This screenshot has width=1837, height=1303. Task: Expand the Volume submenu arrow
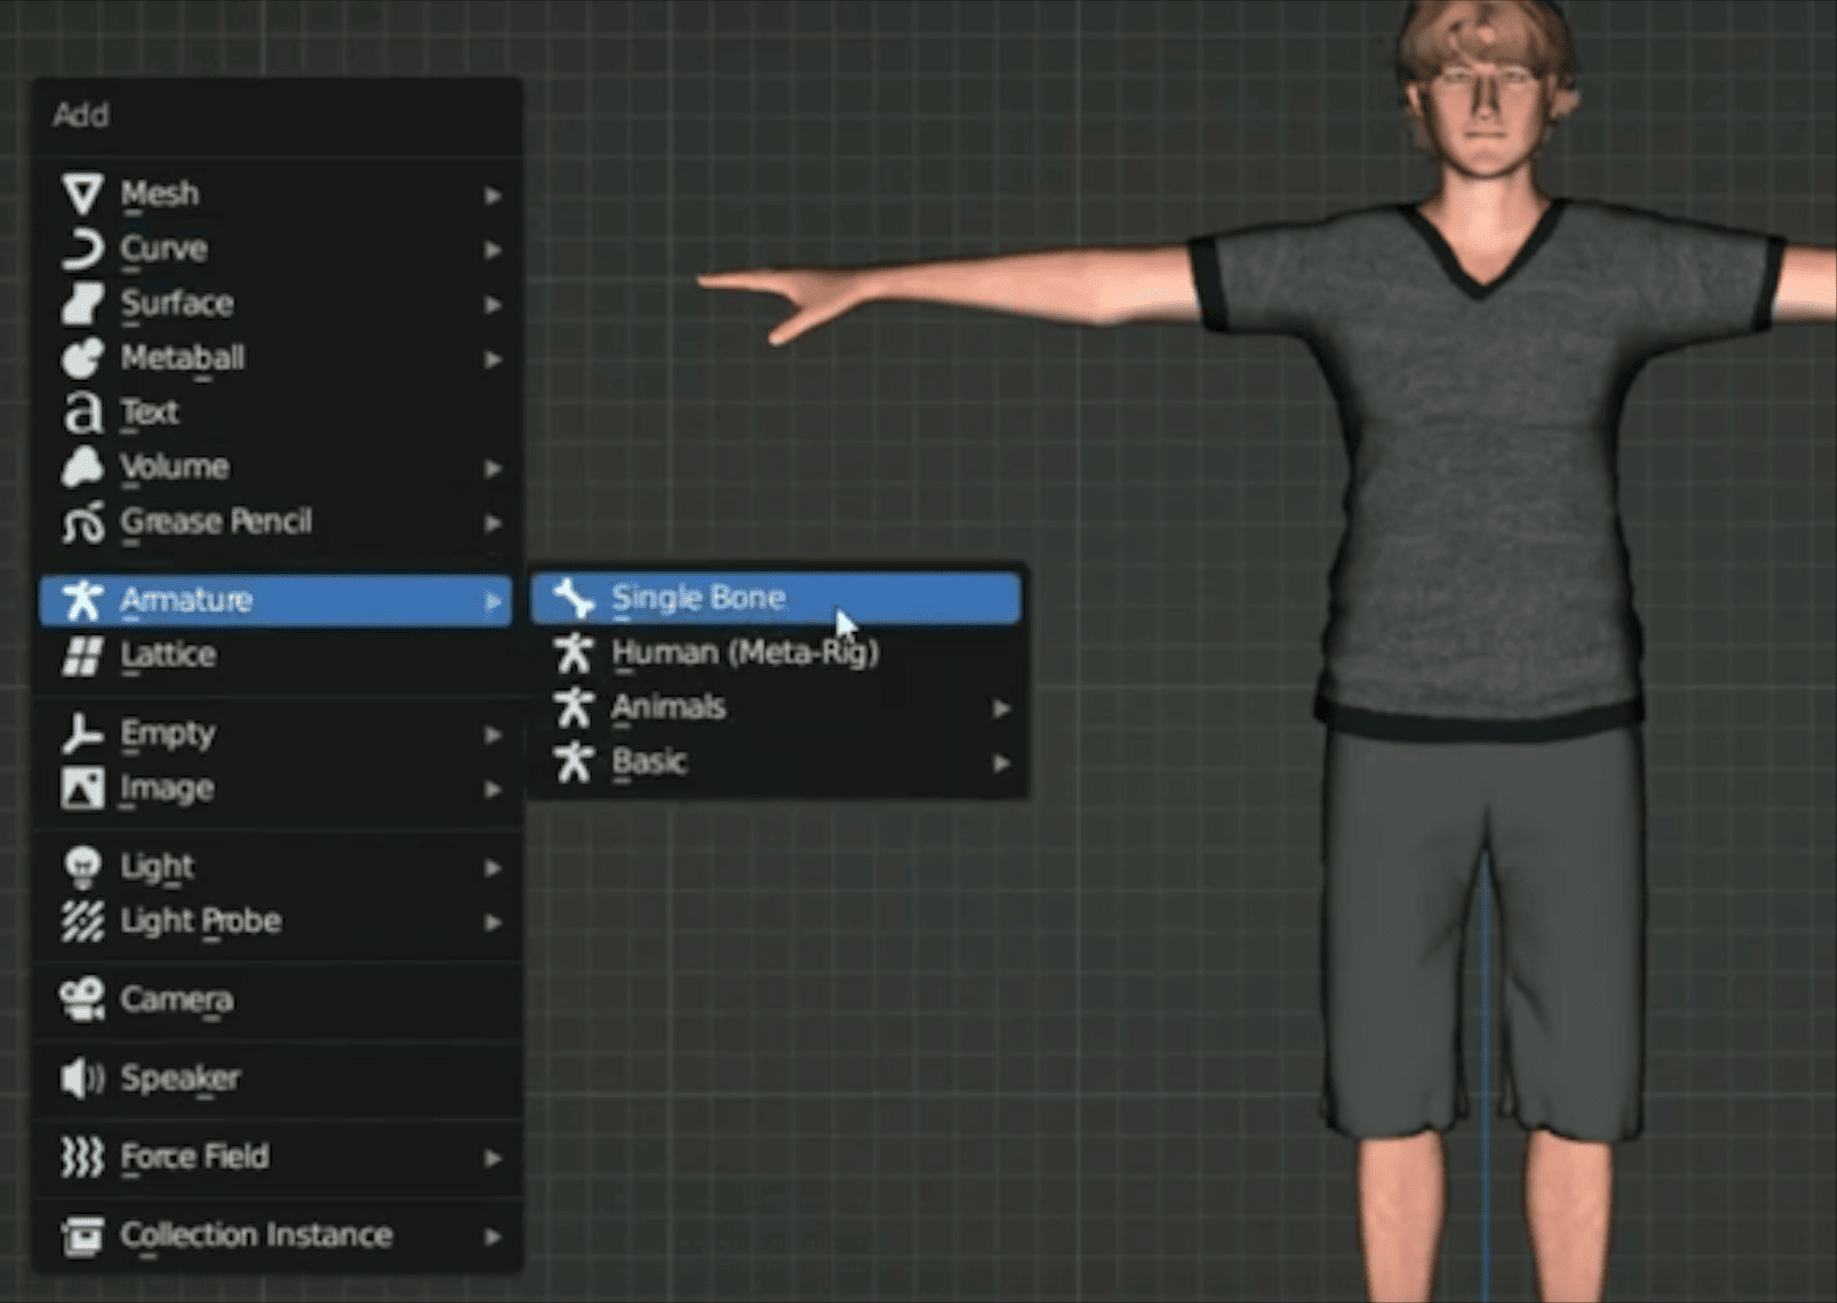tap(493, 468)
